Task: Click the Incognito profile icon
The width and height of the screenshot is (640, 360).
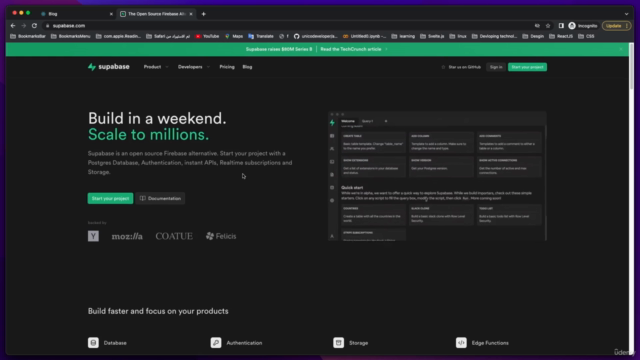Action: (583, 26)
